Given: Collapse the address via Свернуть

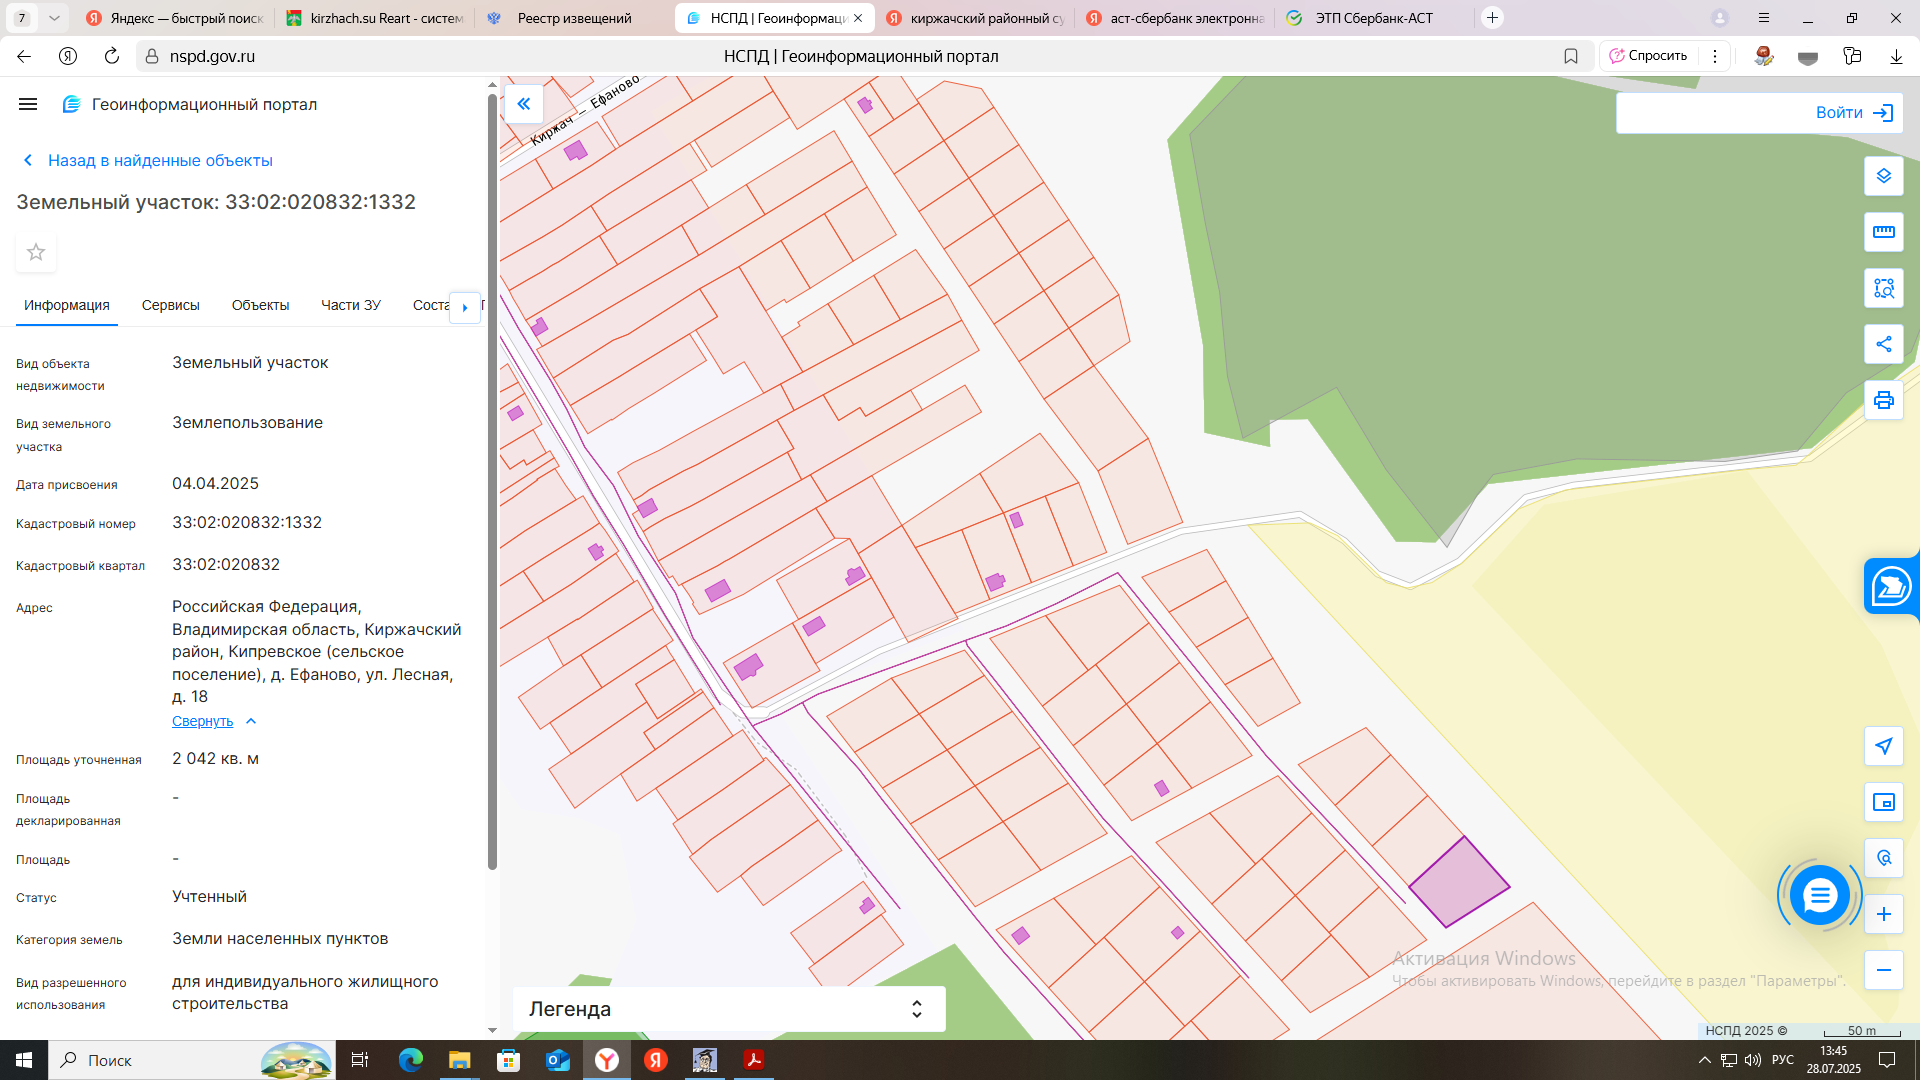Looking at the screenshot, I should (203, 721).
